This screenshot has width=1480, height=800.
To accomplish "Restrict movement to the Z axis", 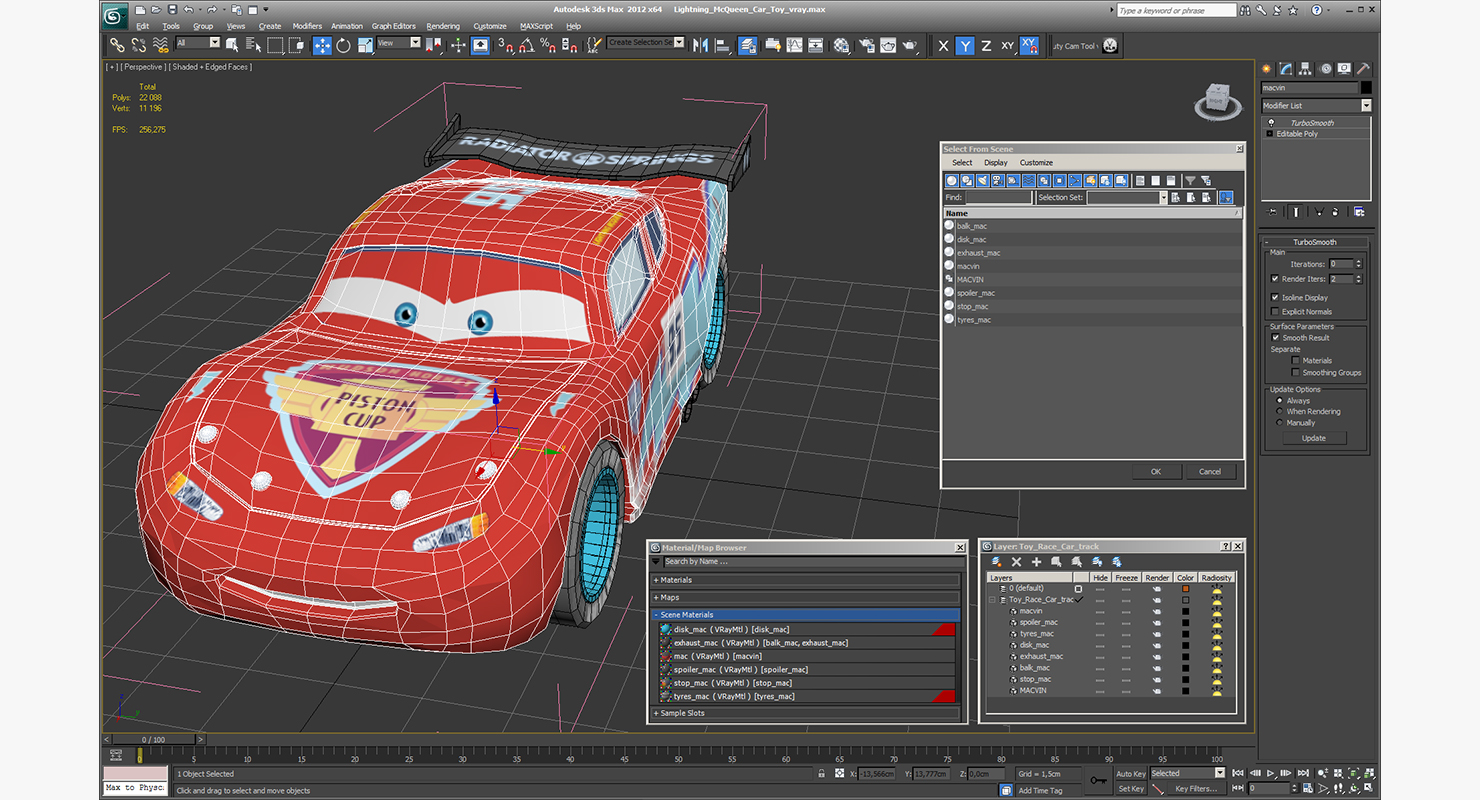I will click(x=986, y=46).
